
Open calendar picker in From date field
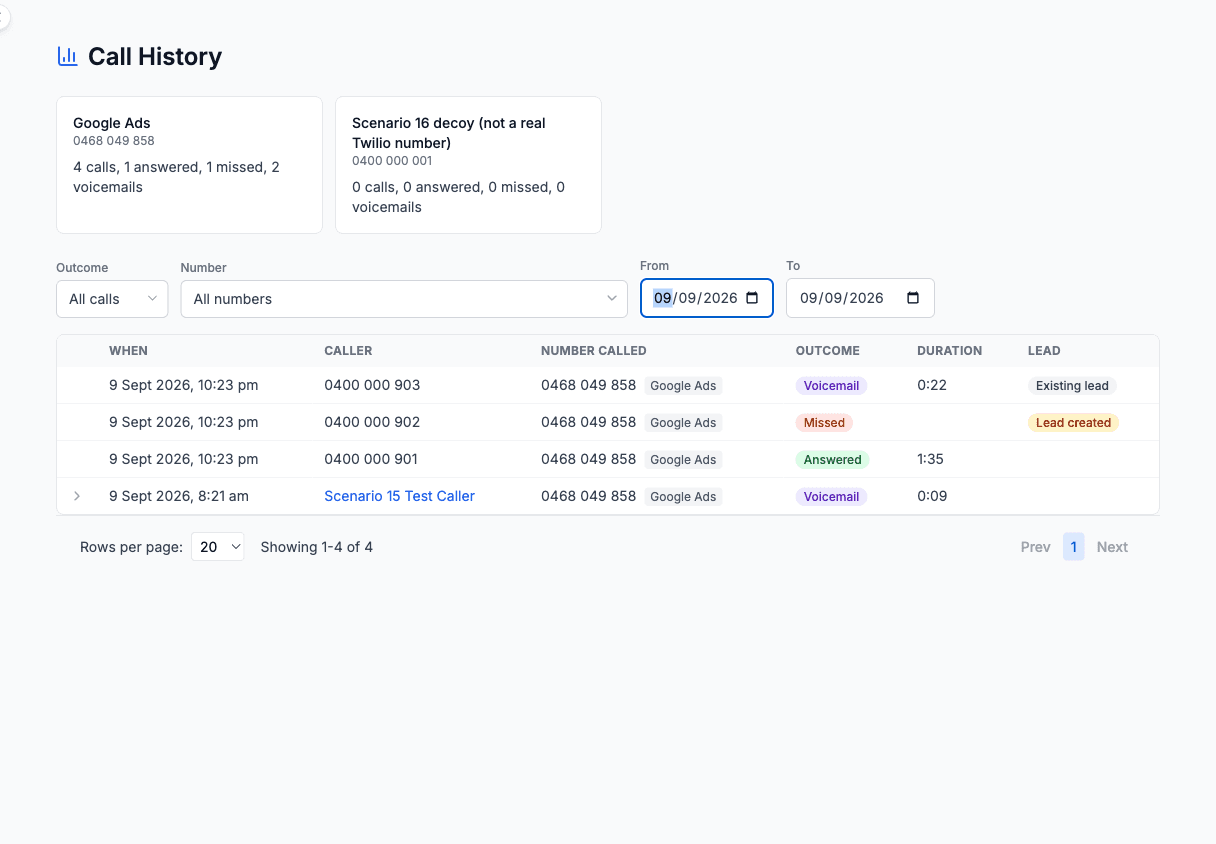pyautogui.click(x=753, y=298)
